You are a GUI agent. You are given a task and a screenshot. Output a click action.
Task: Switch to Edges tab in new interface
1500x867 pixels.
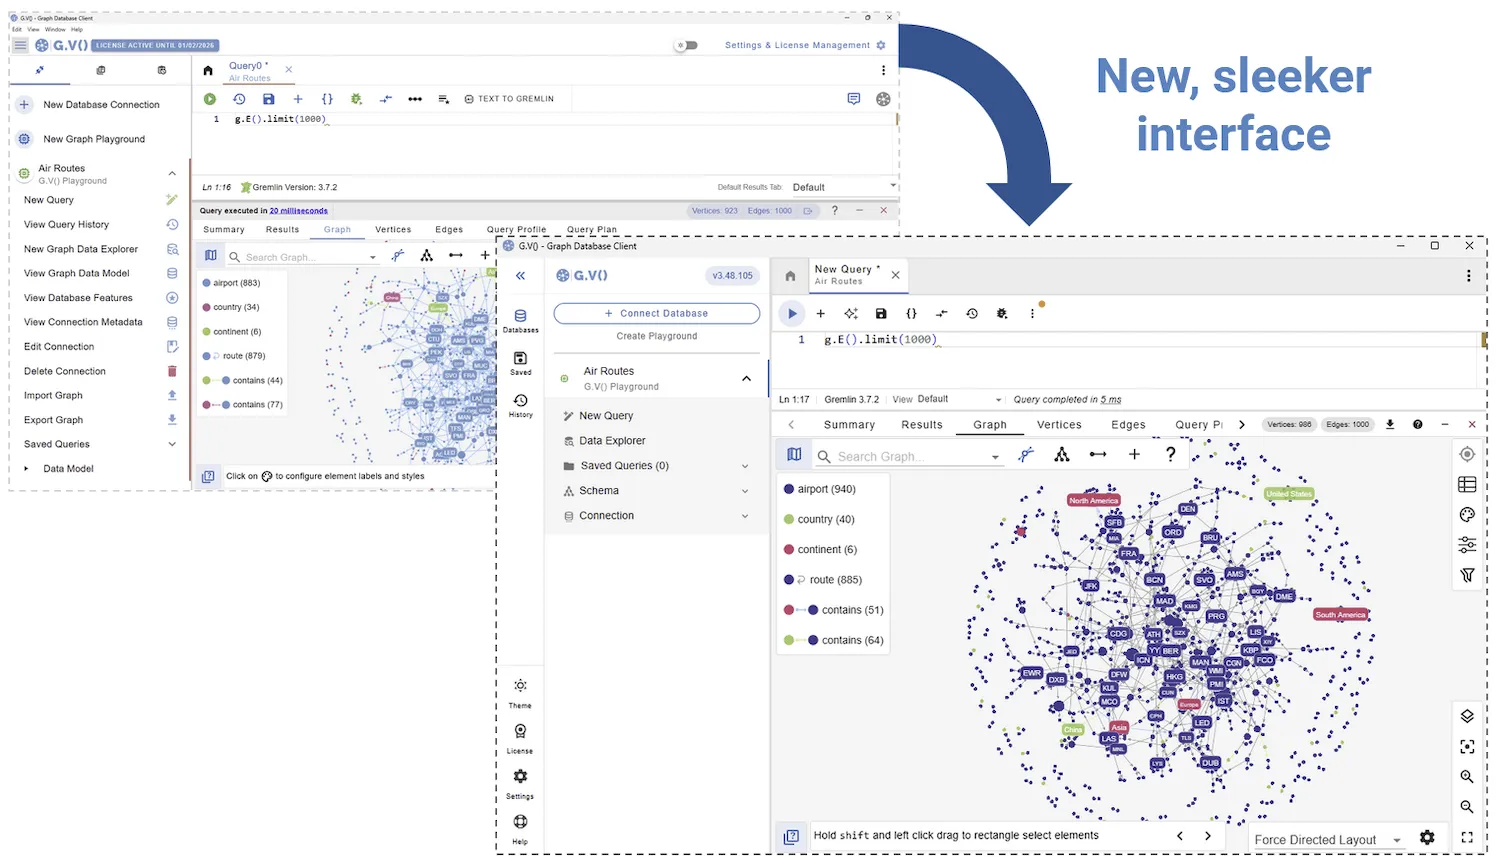1128,425
